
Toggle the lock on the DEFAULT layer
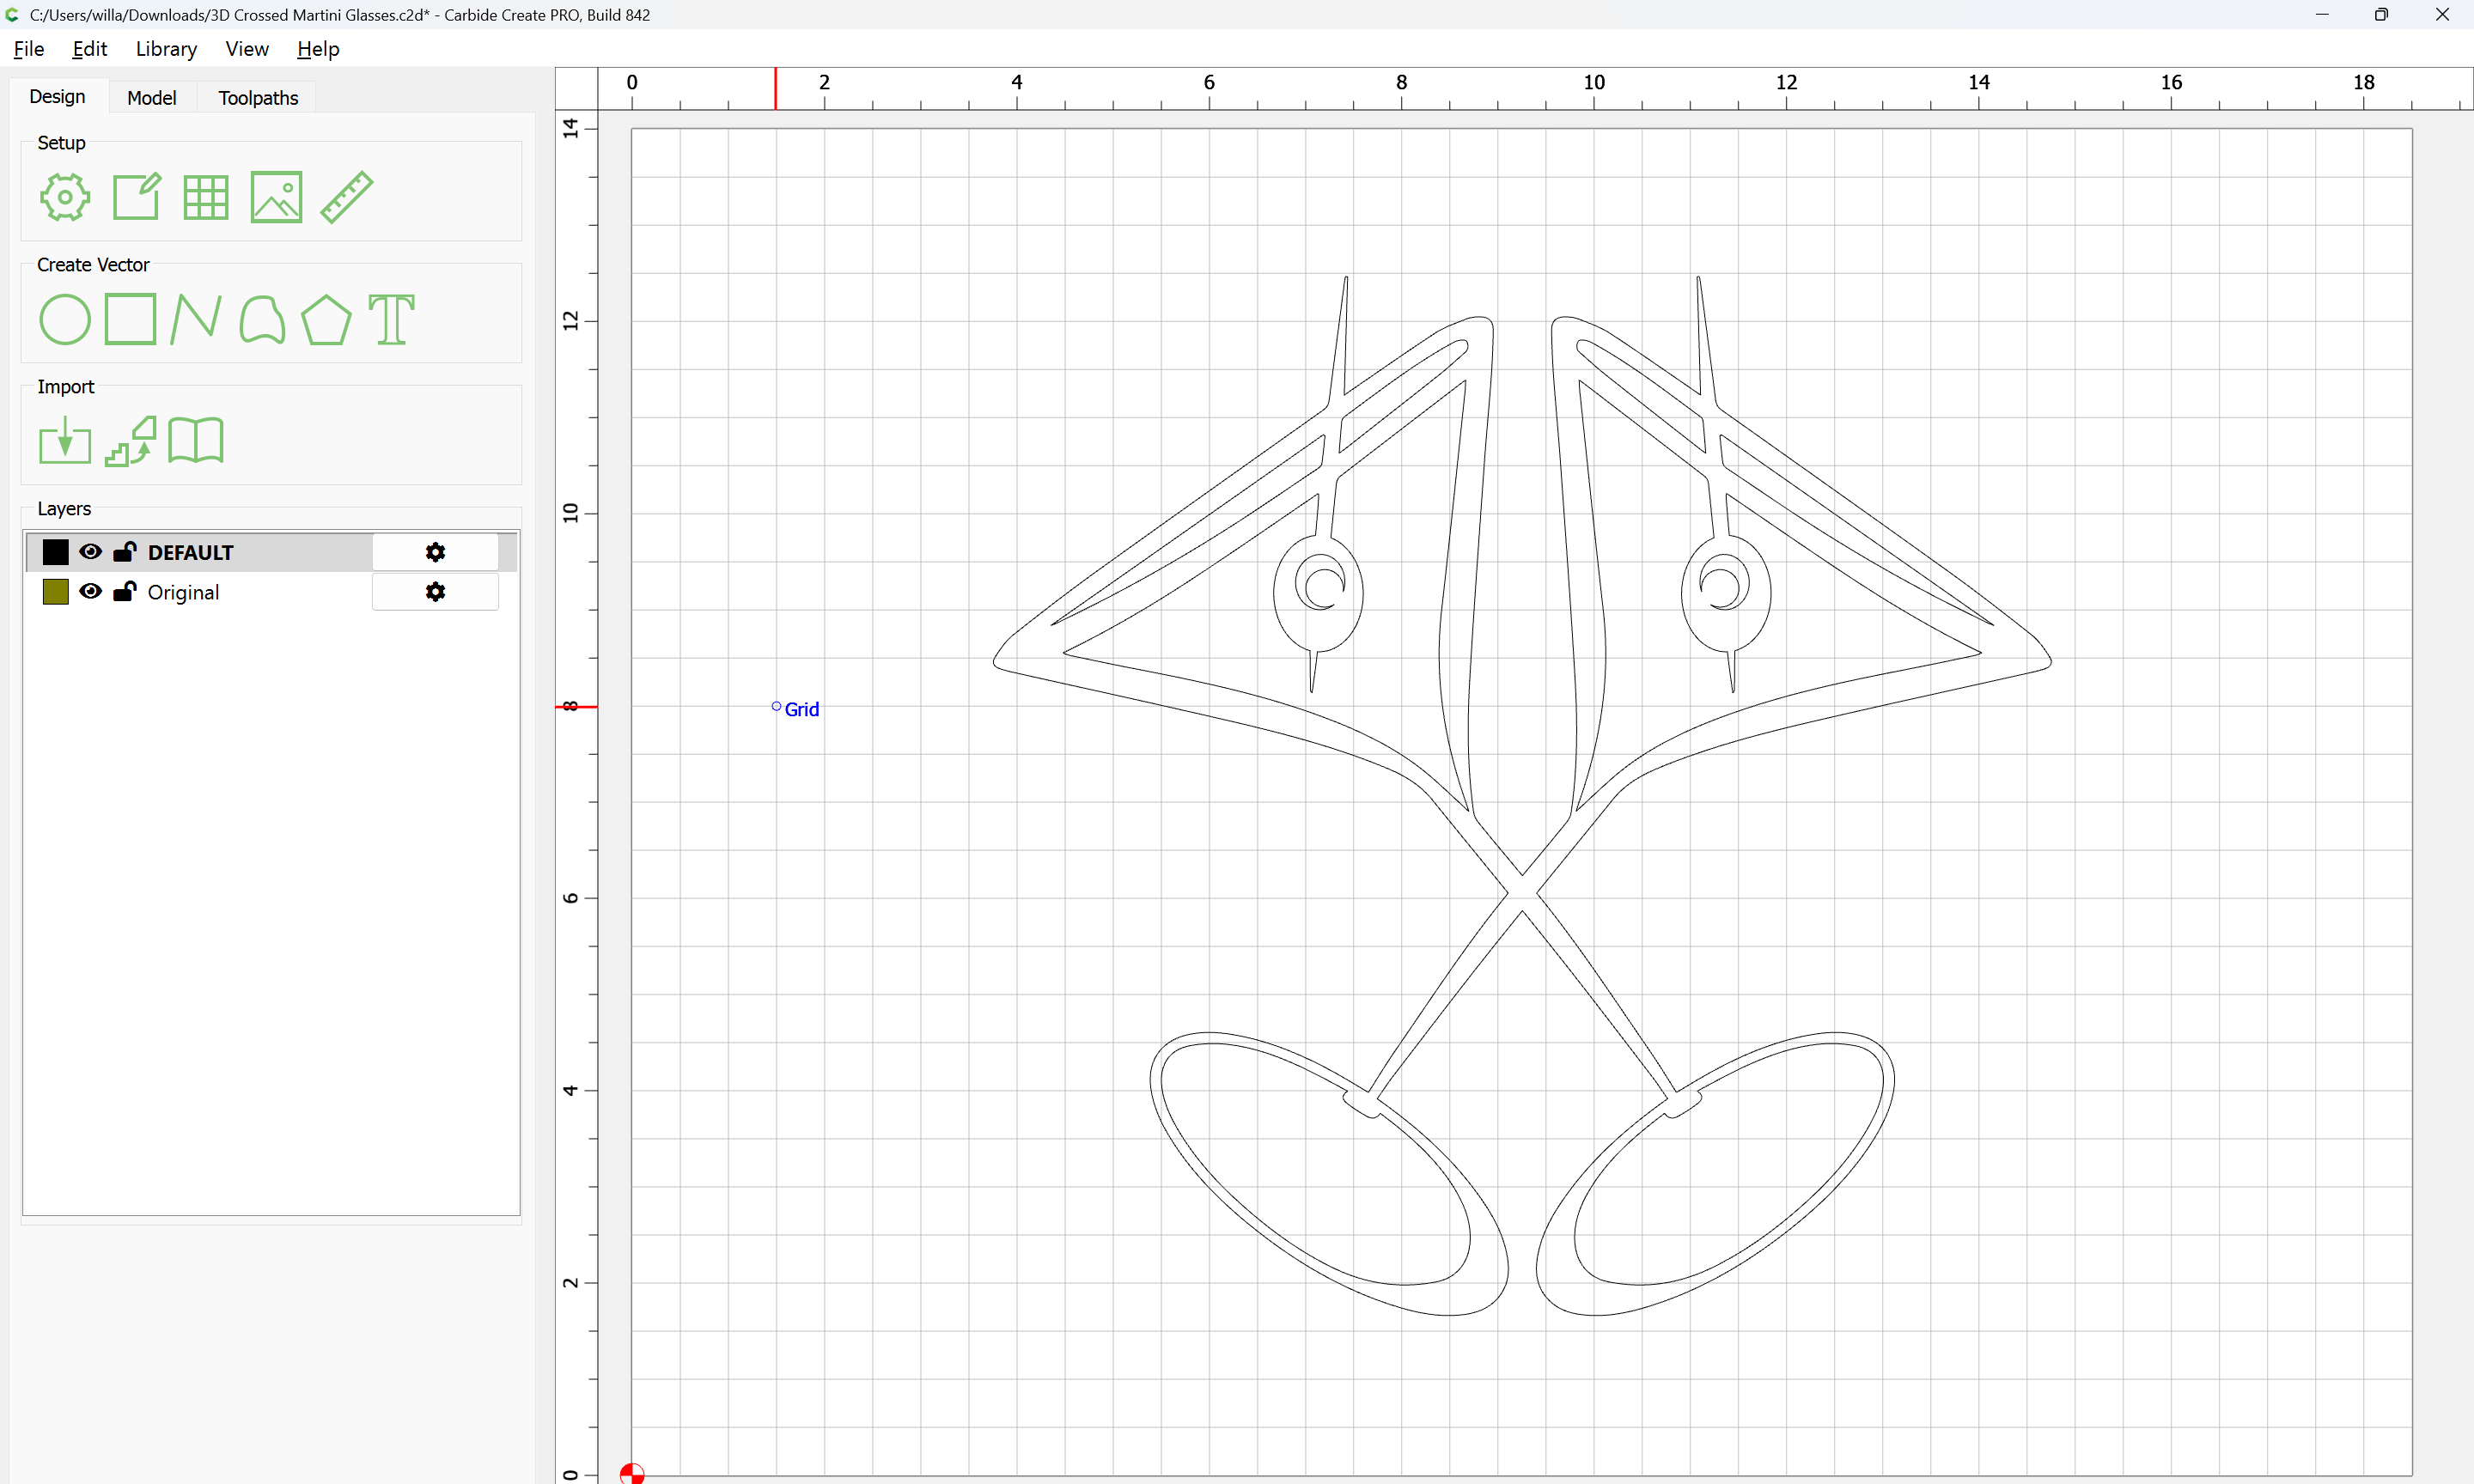point(125,552)
